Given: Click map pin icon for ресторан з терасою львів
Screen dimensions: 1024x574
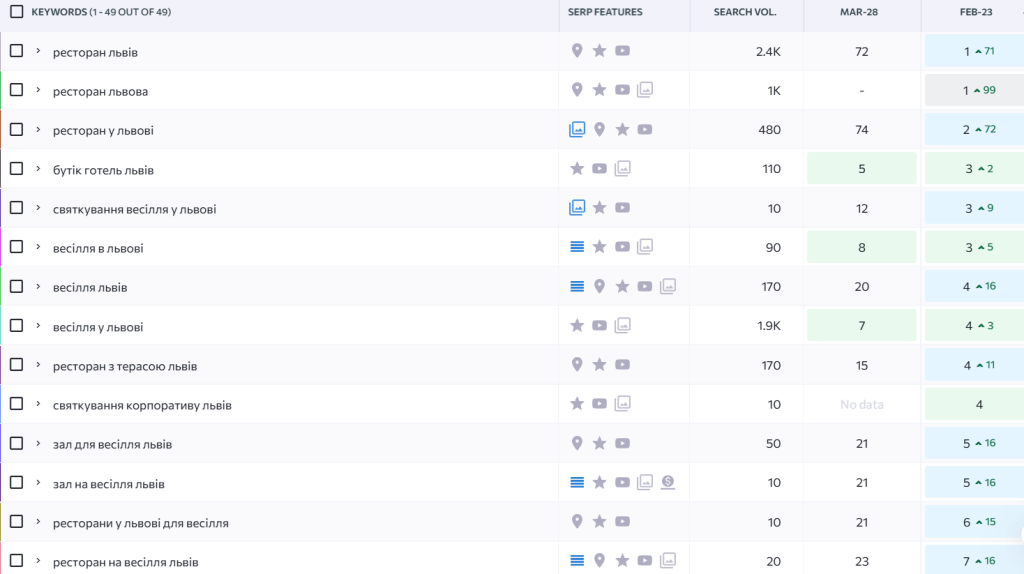Looking at the screenshot, I should point(577,364).
